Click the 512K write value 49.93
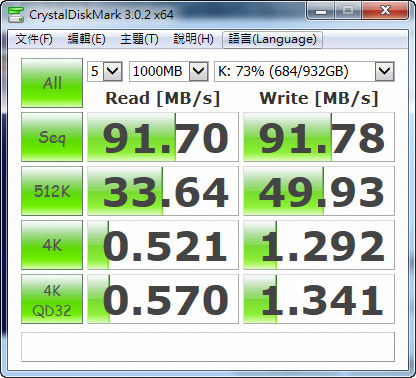This screenshot has height=378, width=416. [x=319, y=191]
